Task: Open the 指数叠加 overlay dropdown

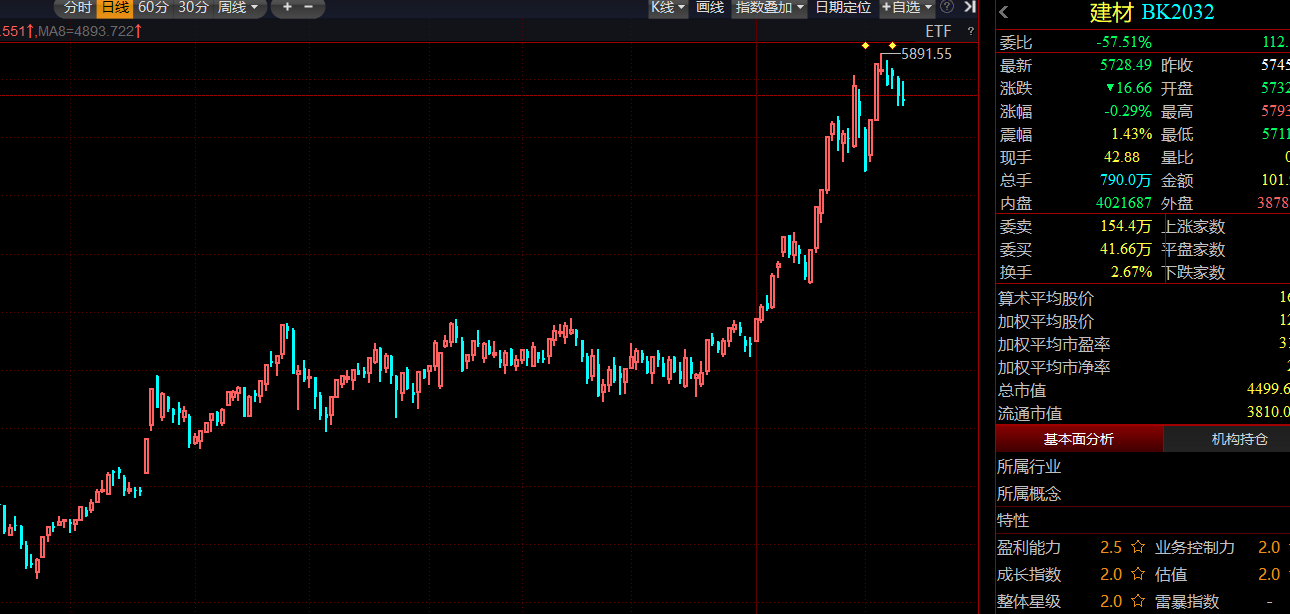Action: (770, 7)
